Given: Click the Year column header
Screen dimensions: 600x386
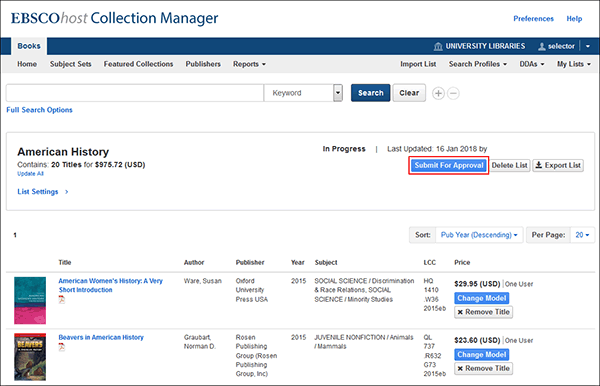Looking at the screenshot, I should click(x=297, y=262).
